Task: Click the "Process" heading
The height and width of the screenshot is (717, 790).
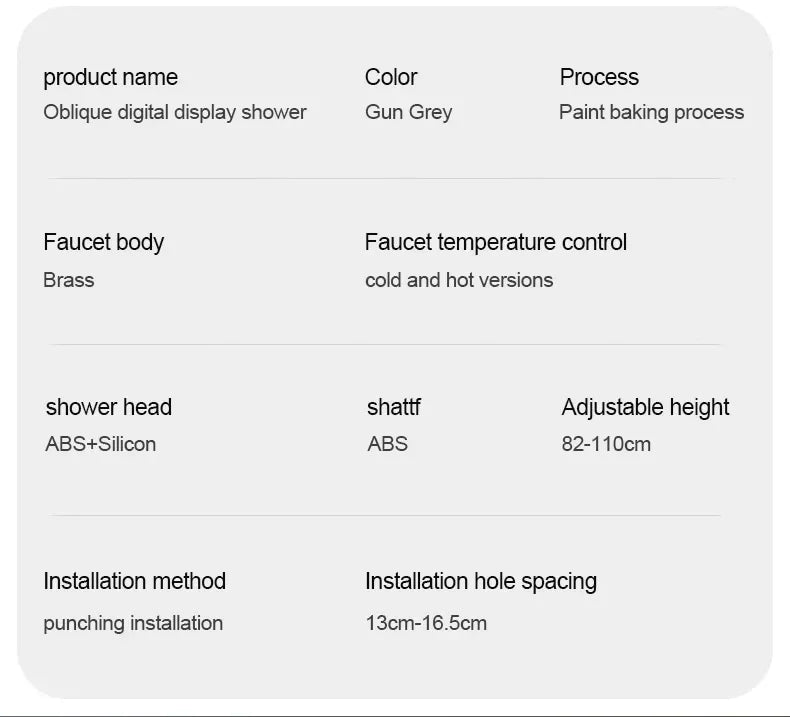Action: (x=599, y=77)
